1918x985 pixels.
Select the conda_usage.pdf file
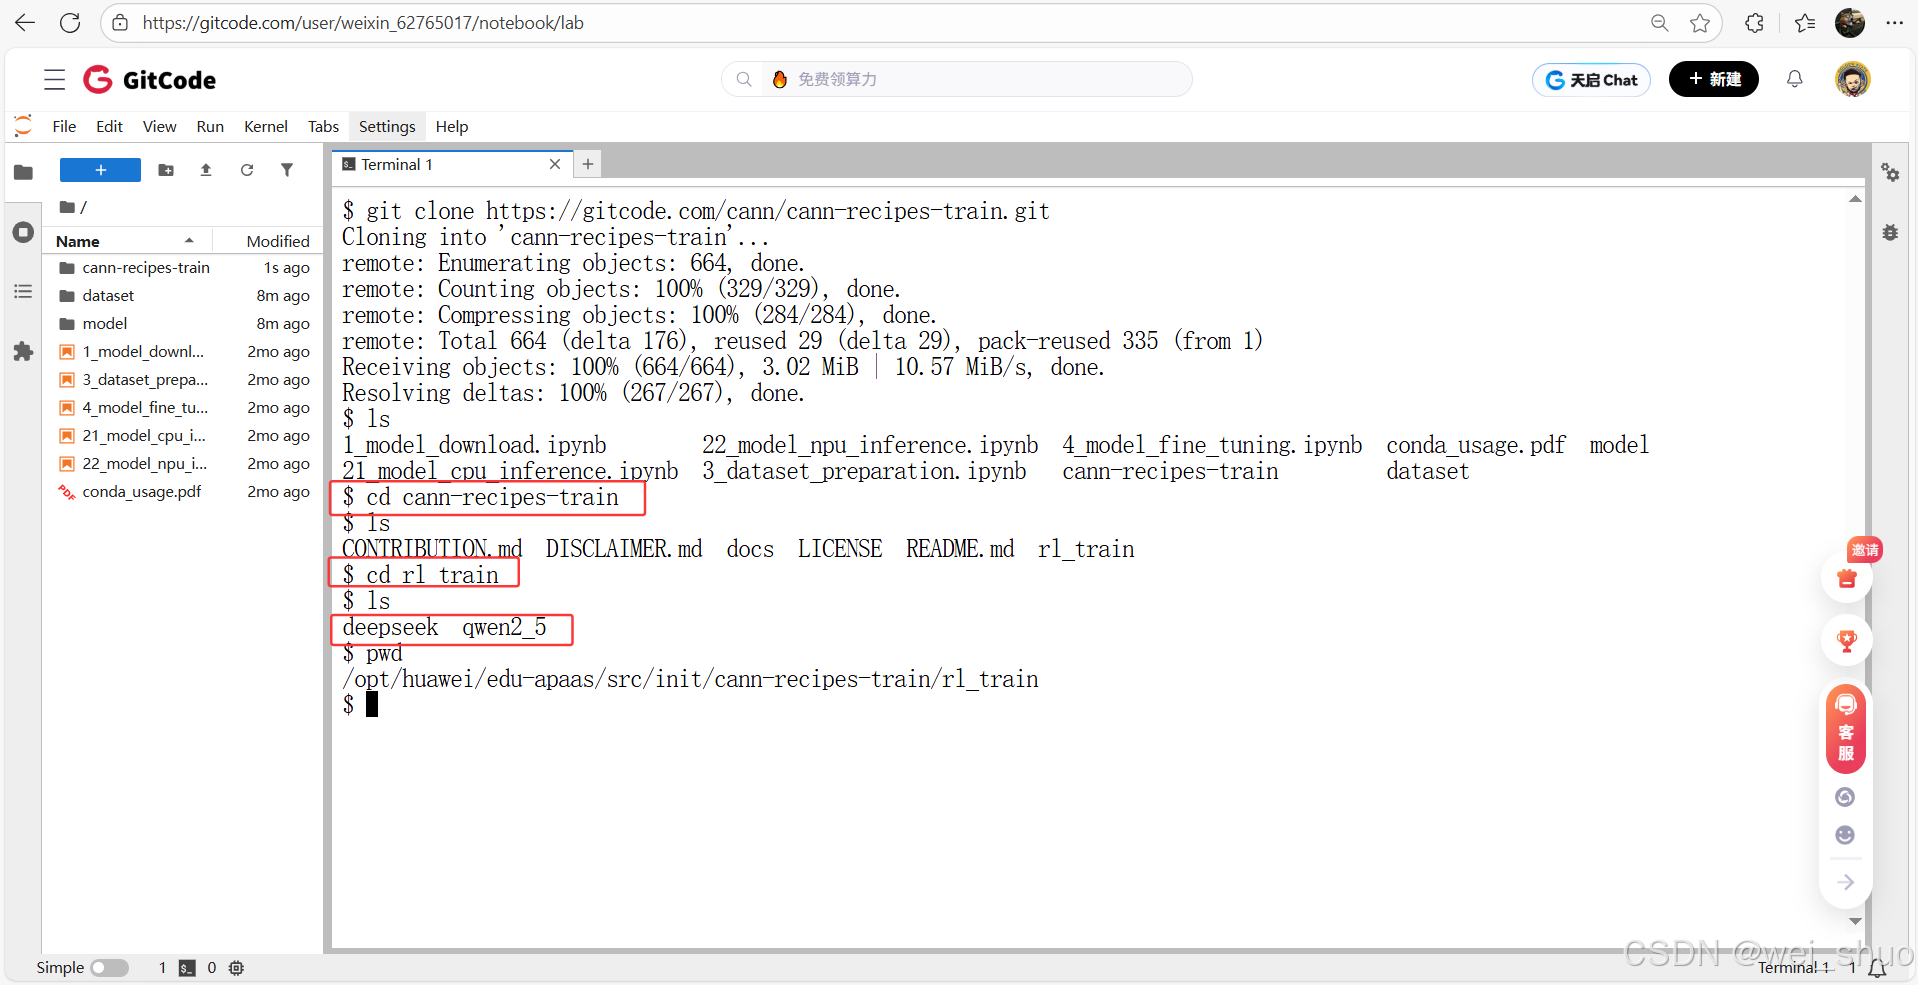(x=184, y=492)
